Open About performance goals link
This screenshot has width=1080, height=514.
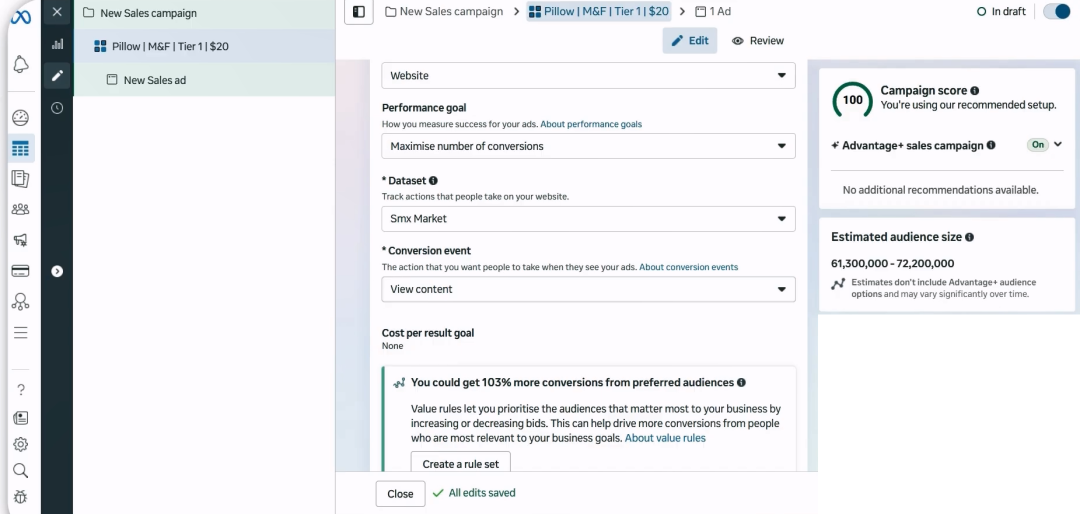point(591,125)
